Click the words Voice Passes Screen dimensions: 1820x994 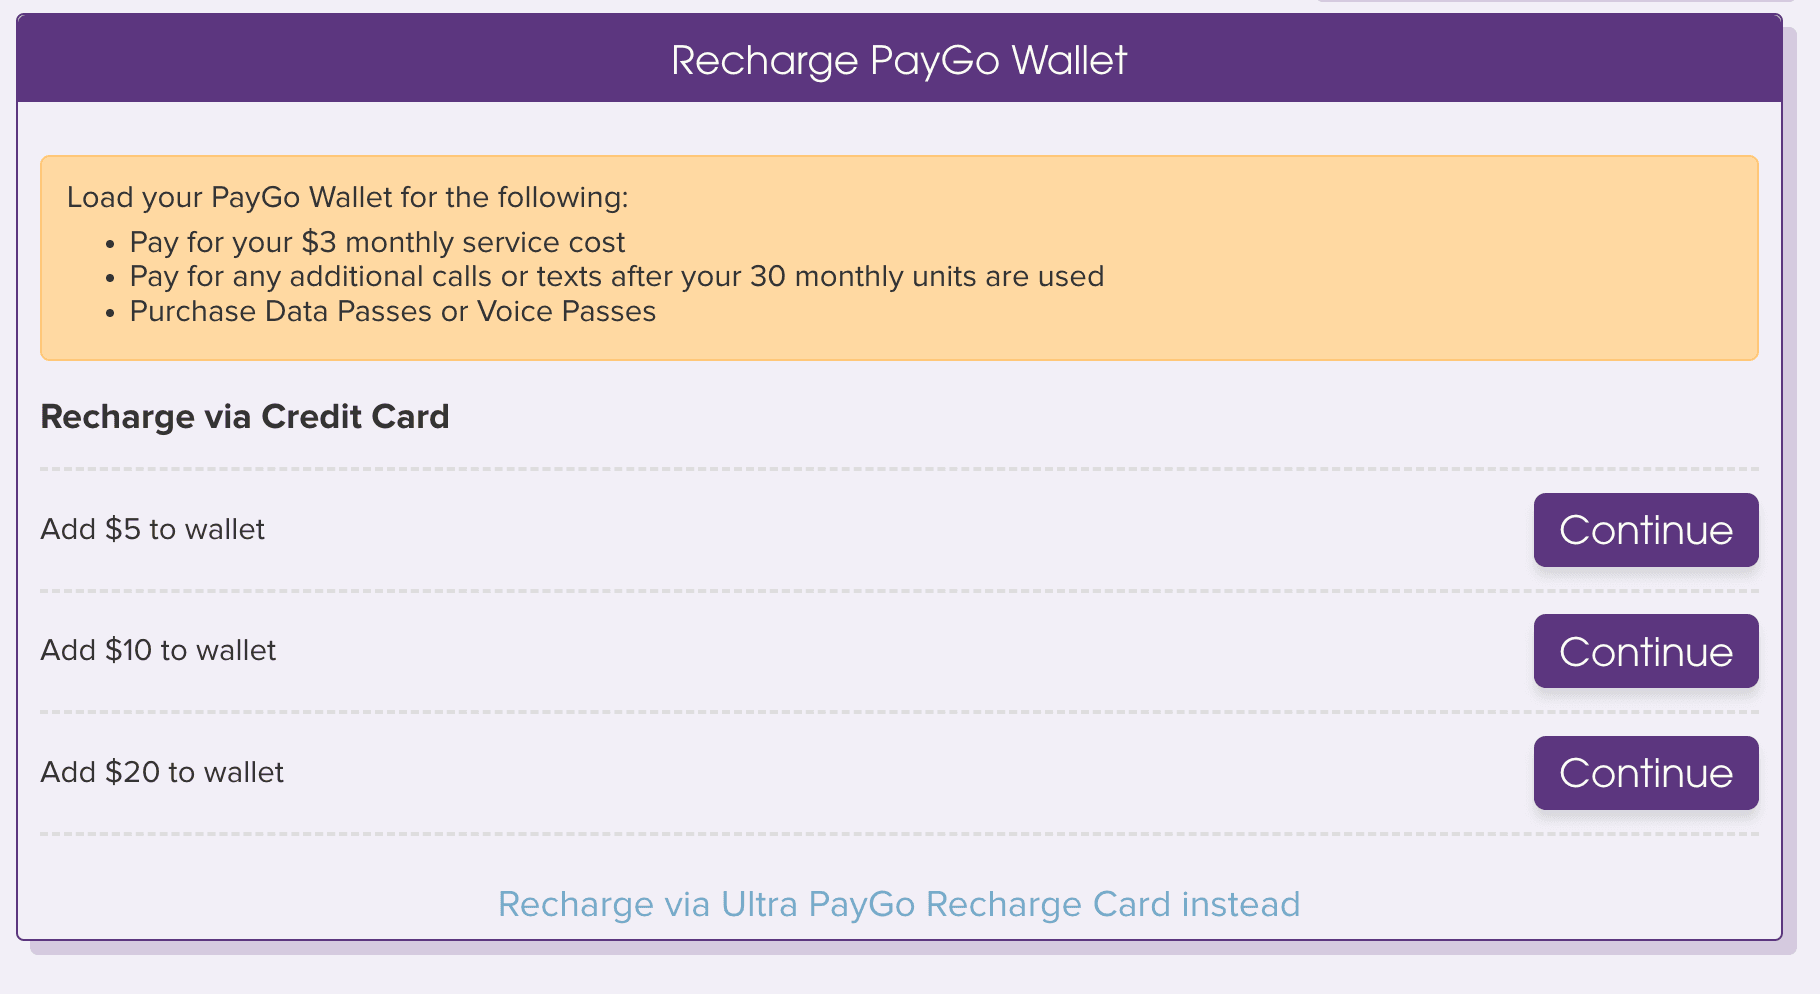(566, 311)
